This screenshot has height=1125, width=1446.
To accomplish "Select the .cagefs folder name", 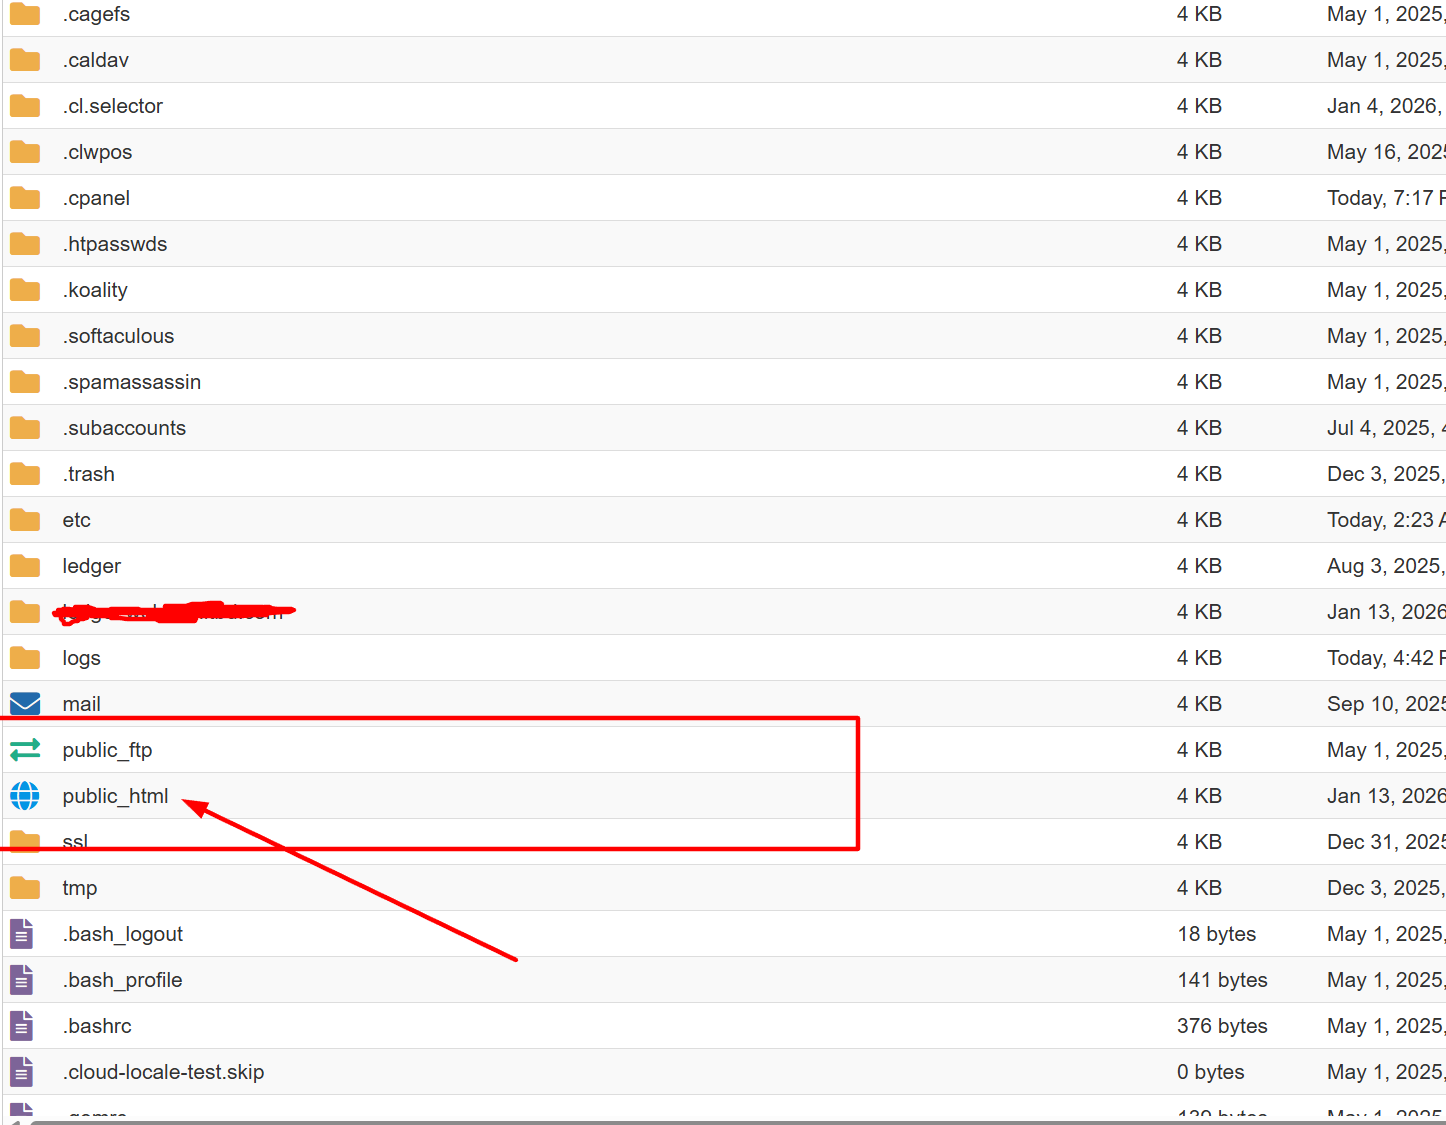I will point(96,14).
